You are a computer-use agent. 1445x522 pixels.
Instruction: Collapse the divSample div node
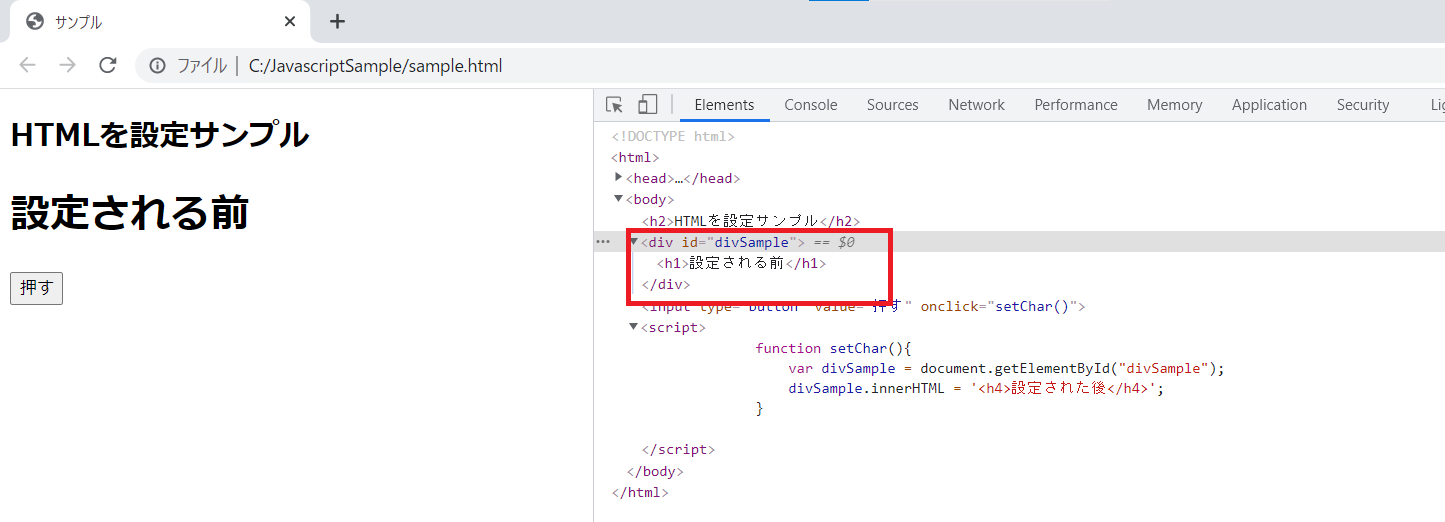634,241
